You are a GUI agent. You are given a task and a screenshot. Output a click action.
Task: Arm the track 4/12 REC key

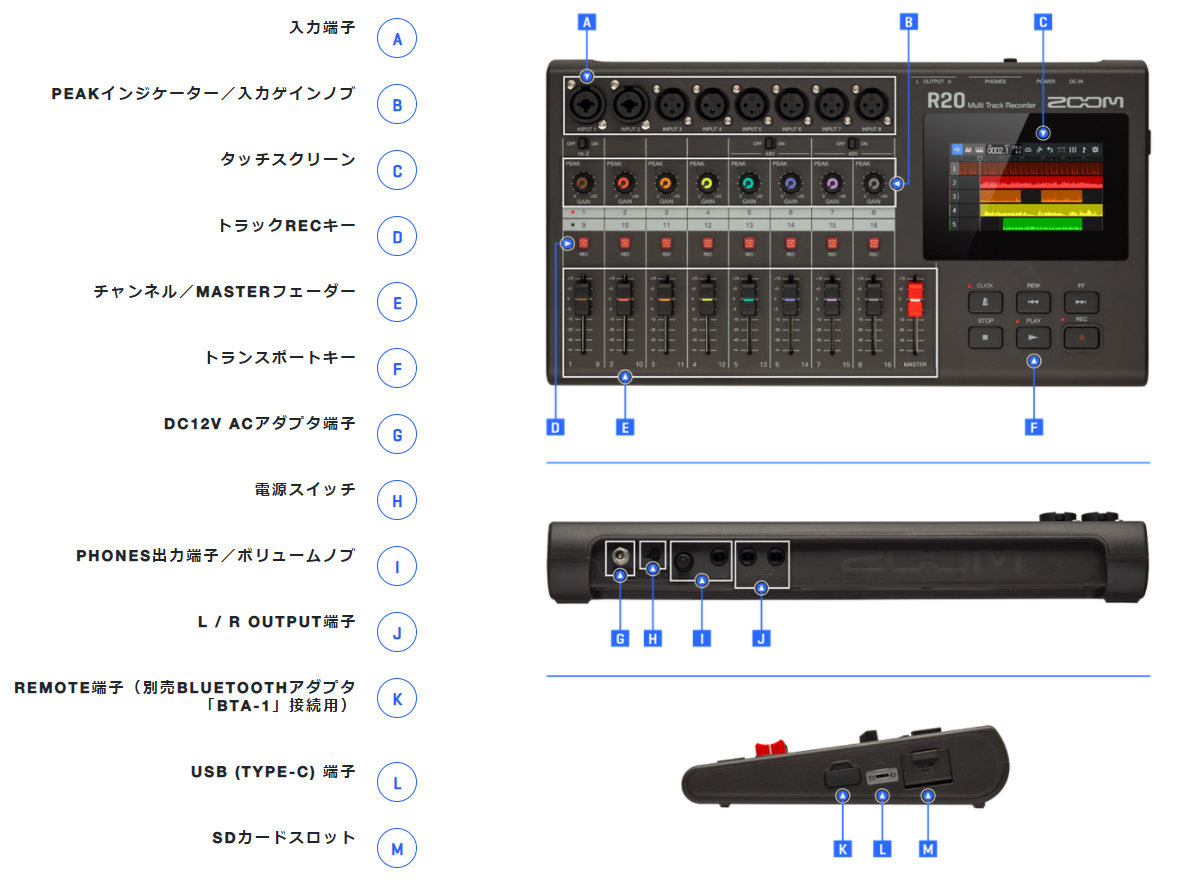coord(708,243)
